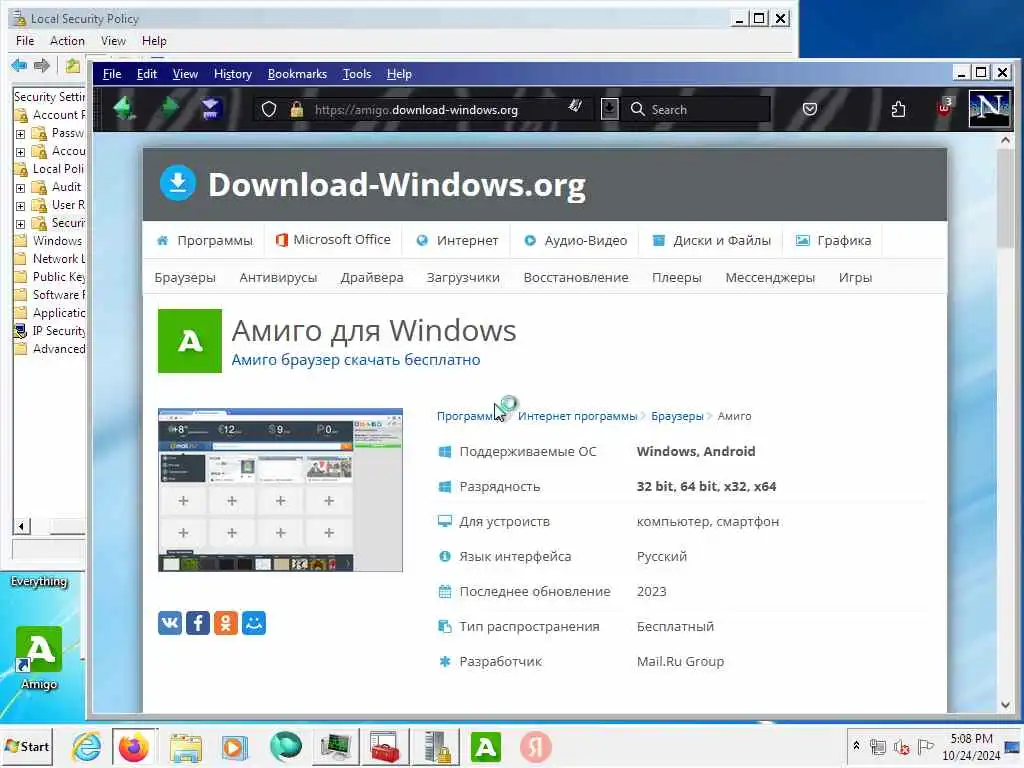Open the Аудио-Видео category
Image resolution: width=1024 pixels, height=768 pixels.
point(575,240)
